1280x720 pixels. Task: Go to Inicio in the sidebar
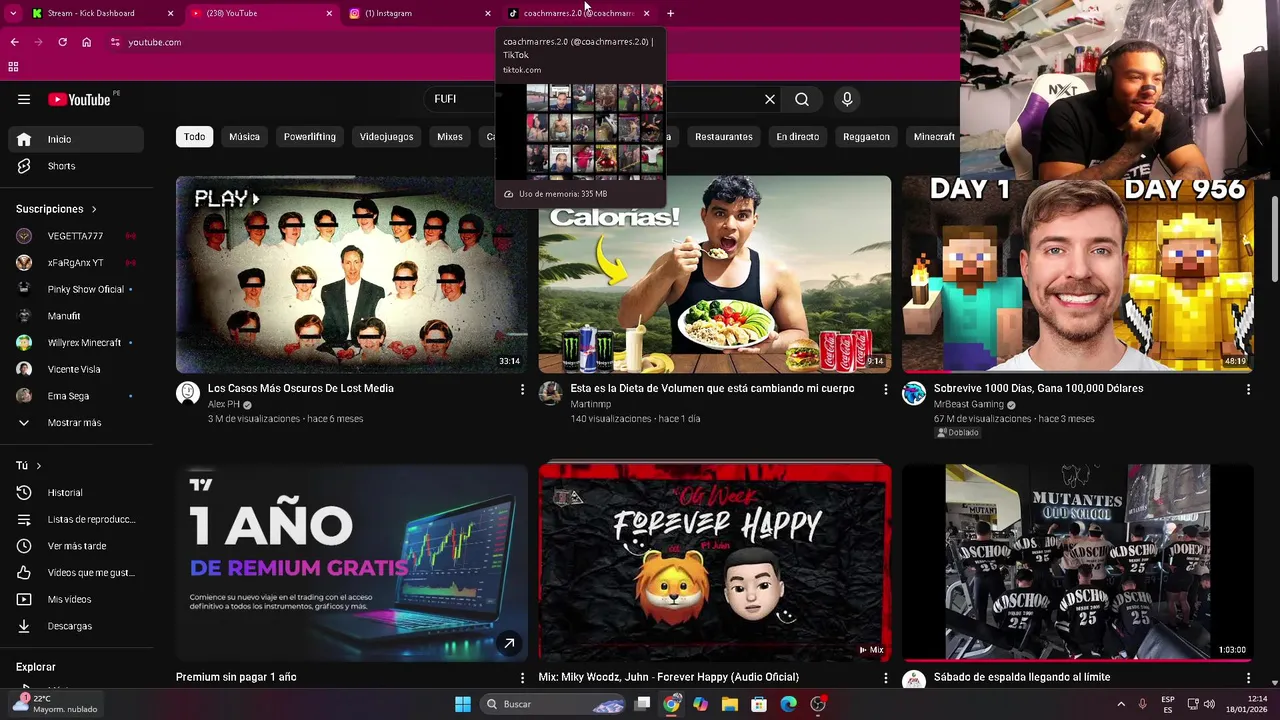click(x=76, y=139)
